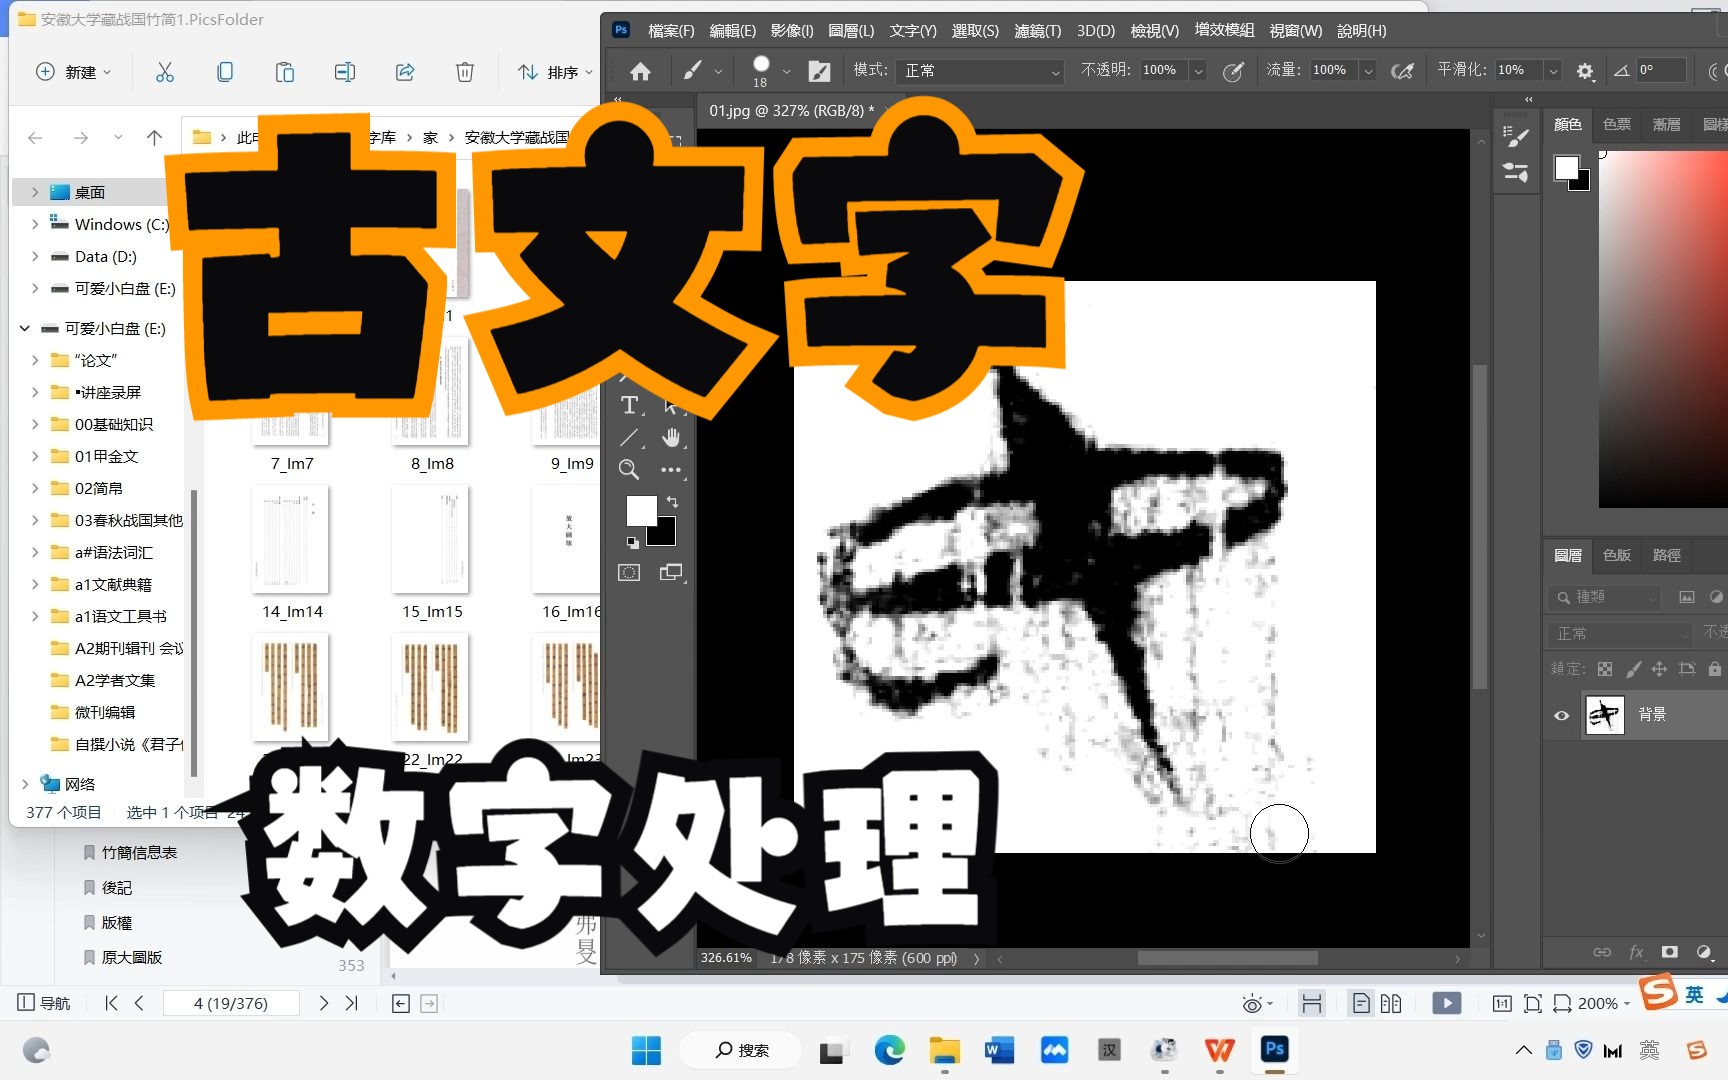Open brush settings side panel icon
This screenshot has width=1728, height=1080.
1516,137
